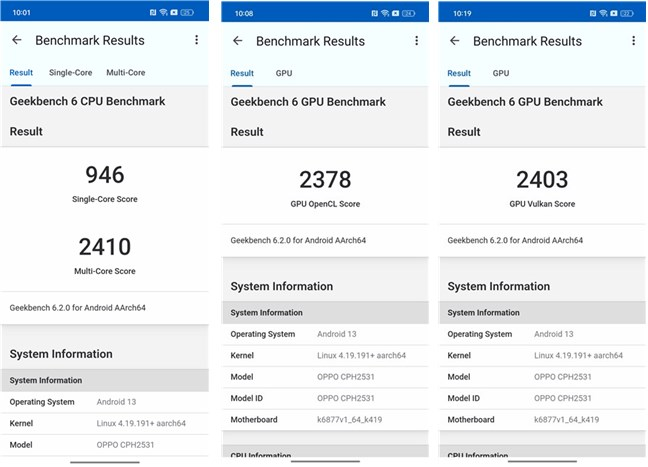Tap Motherboard k6877v1_64_k419 row in OpenCL screen
This screenshot has height=467, width=648.
[325, 419]
